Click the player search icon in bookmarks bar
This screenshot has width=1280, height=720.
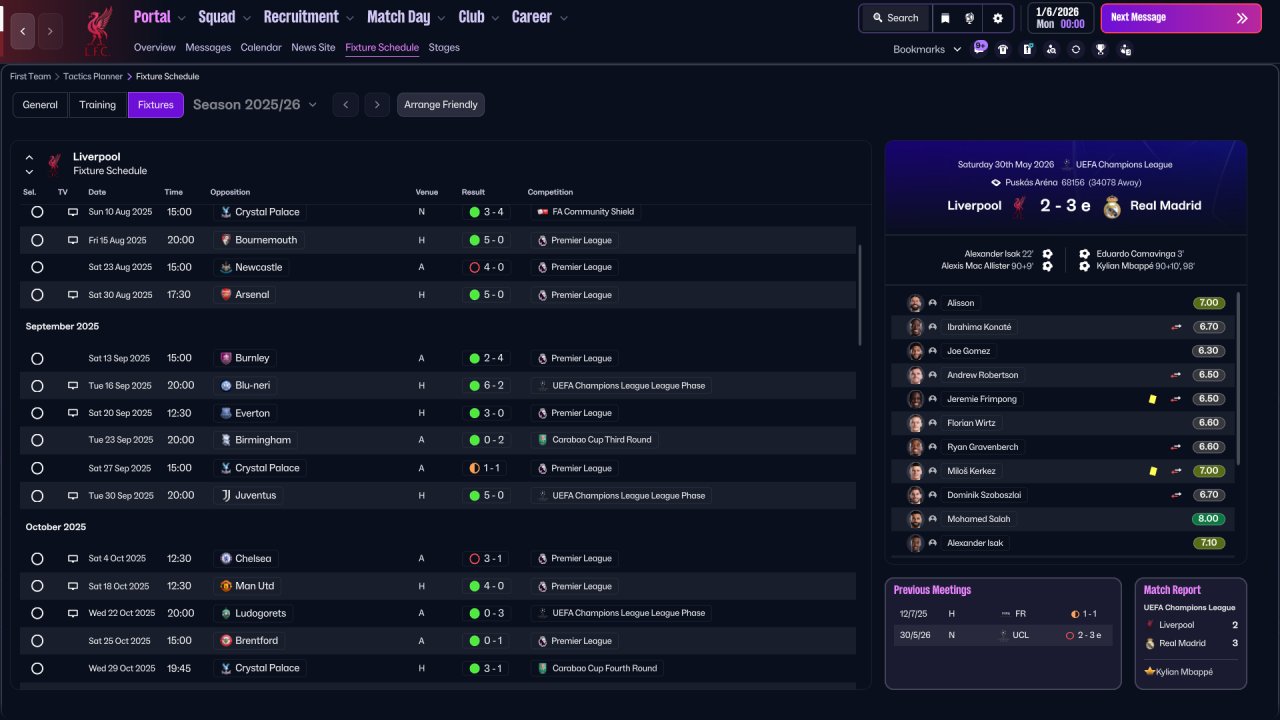pos(1051,49)
